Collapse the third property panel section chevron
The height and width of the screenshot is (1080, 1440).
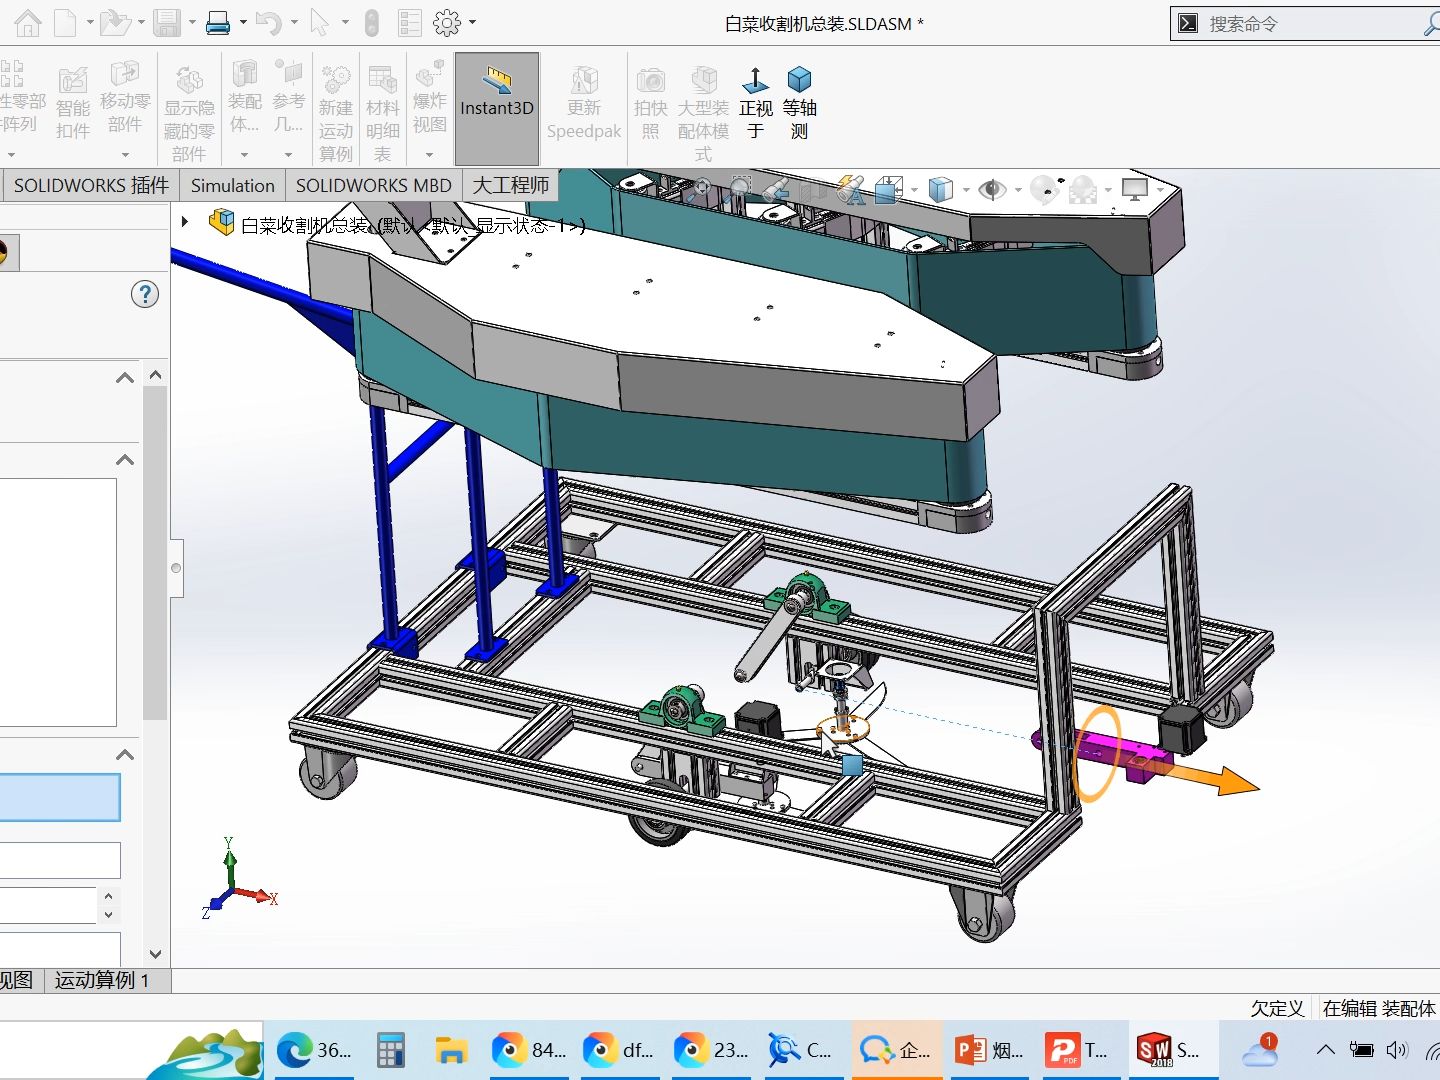click(125, 755)
